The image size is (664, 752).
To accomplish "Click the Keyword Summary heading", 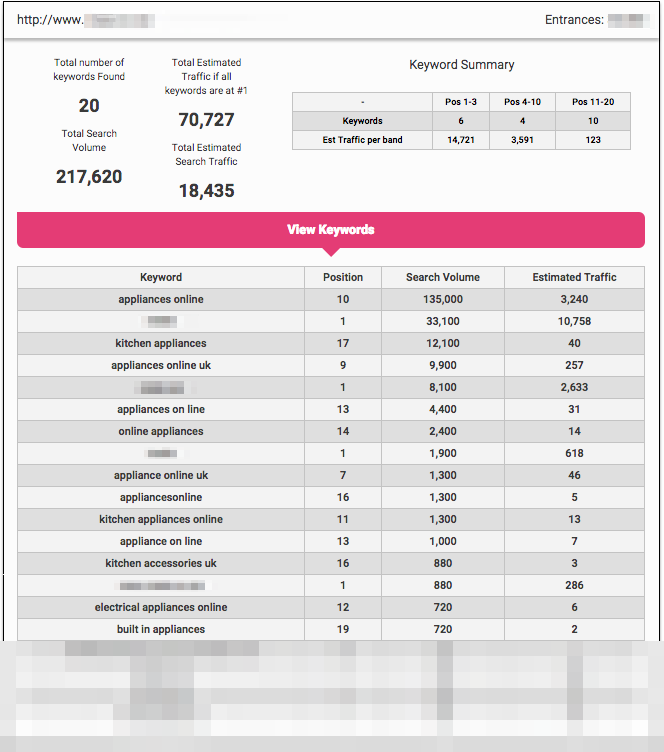I will pos(462,65).
